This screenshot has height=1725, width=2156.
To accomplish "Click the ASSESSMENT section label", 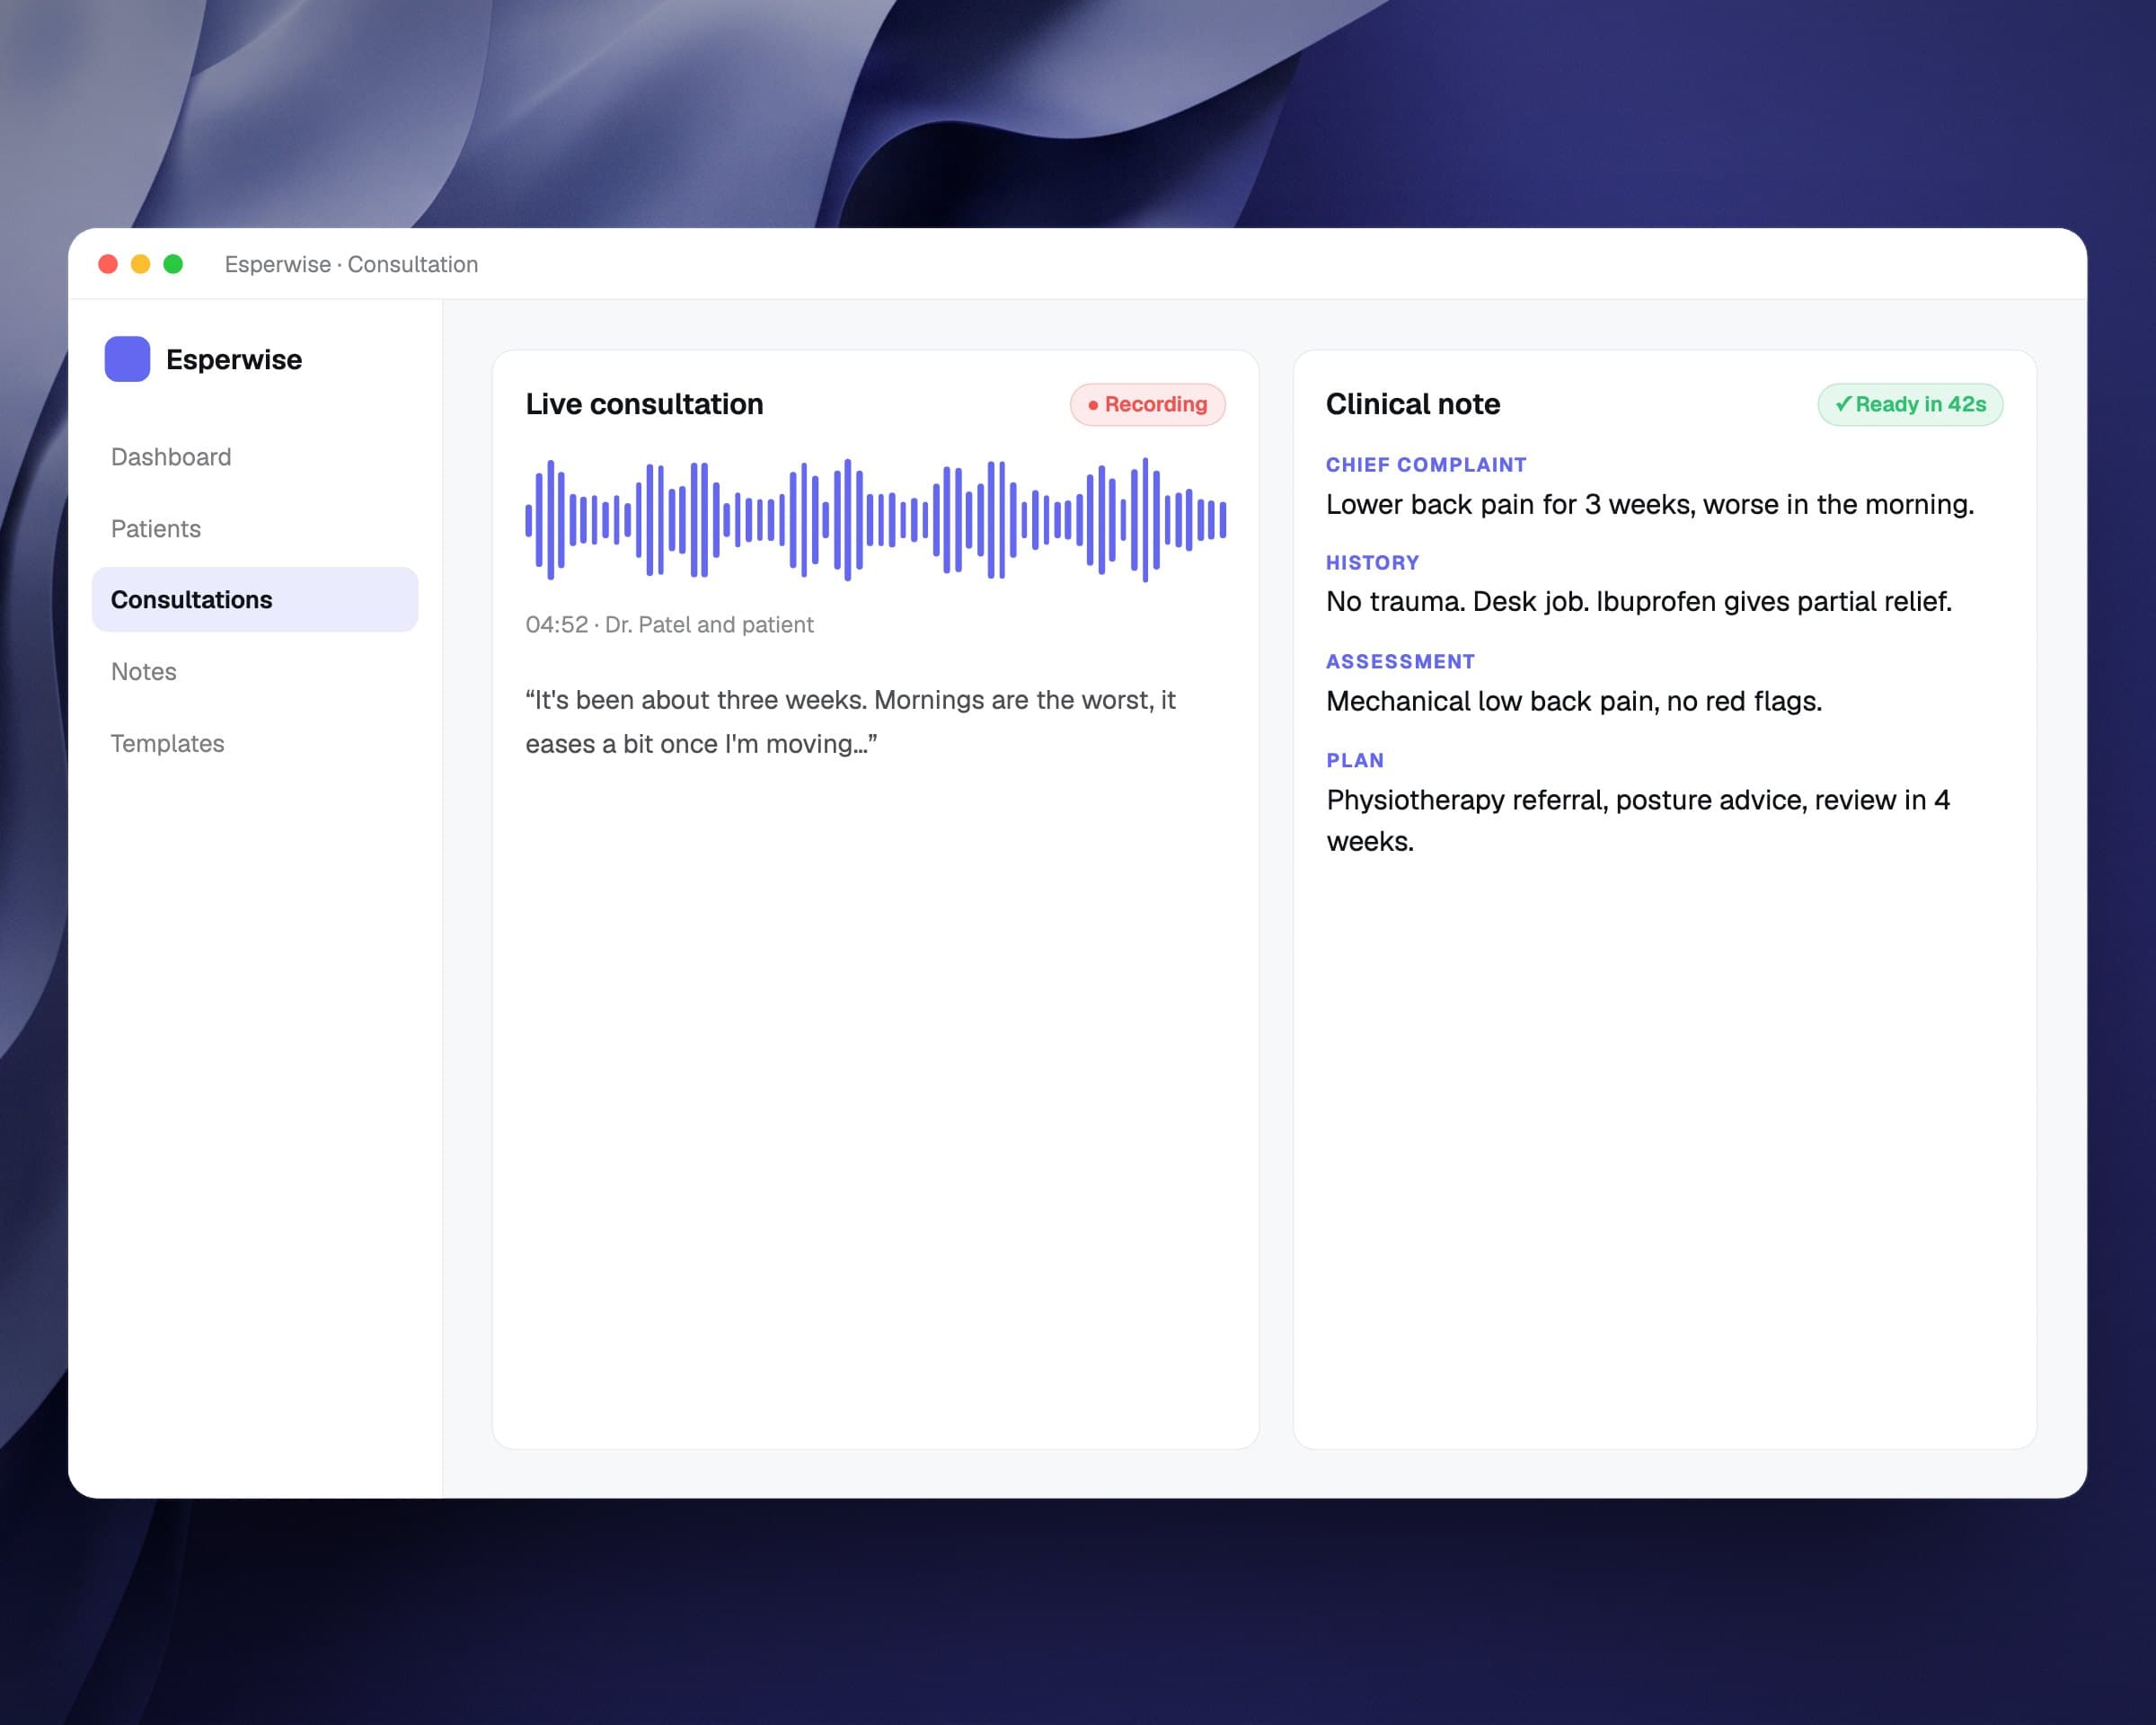I will click(x=1400, y=662).
